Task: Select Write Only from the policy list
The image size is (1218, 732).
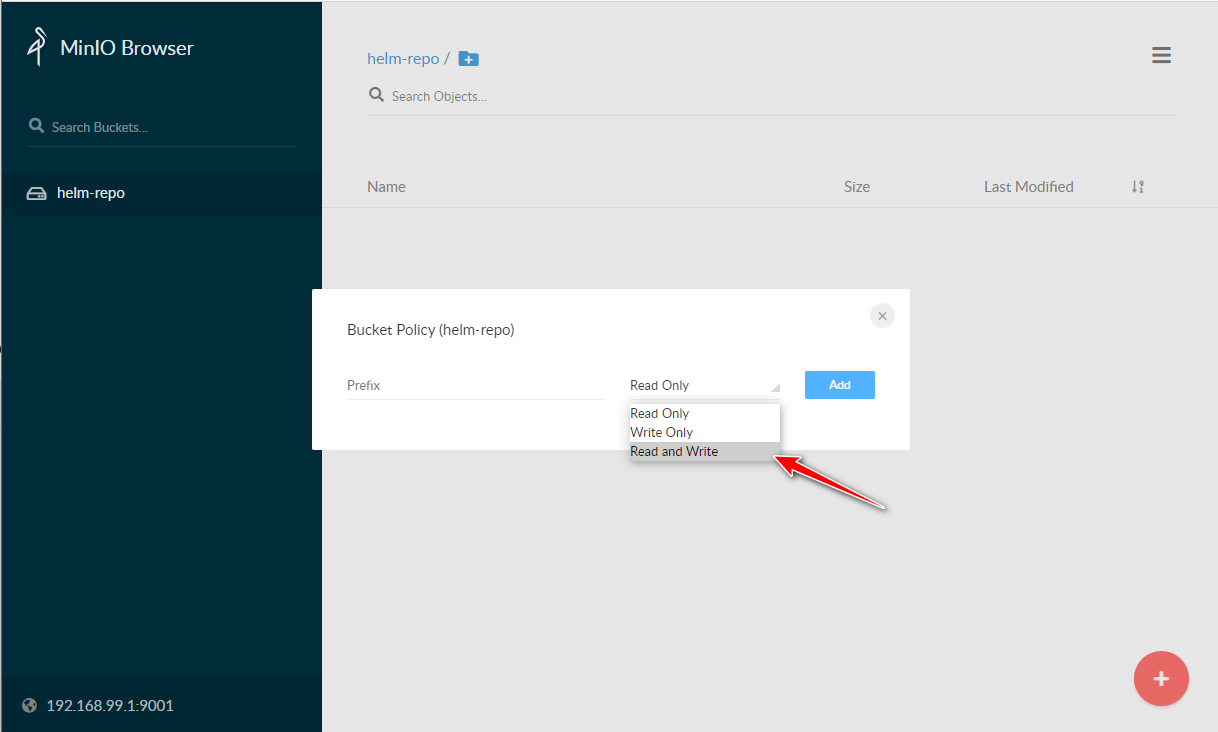Action: [x=662, y=432]
